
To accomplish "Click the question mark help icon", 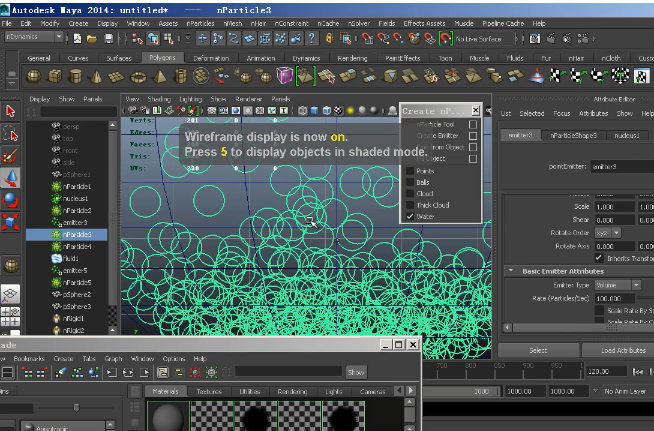I will (312, 38).
